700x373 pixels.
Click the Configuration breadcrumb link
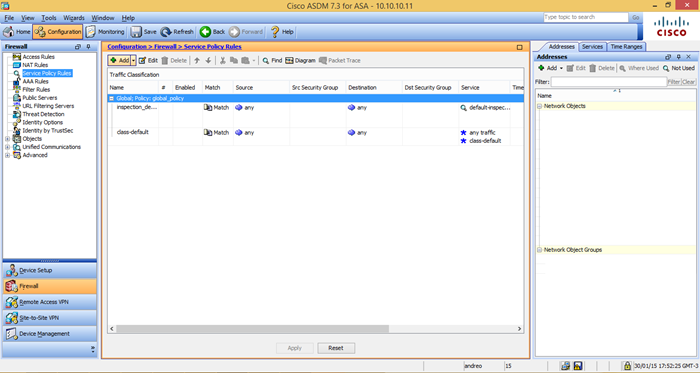[x=127, y=46]
